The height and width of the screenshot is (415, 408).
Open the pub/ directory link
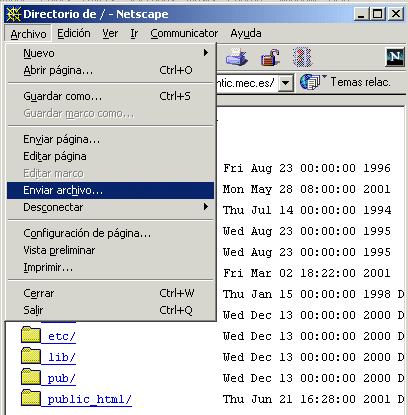(61, 378)
